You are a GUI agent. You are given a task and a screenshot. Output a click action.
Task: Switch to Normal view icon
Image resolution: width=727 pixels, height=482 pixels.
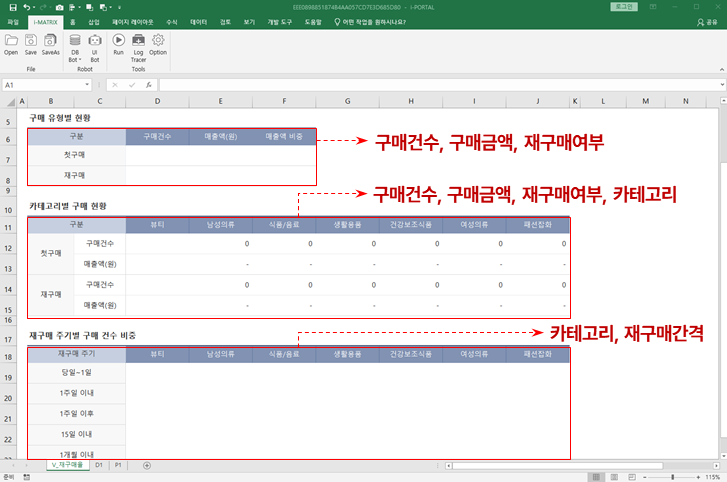(596, 477)
